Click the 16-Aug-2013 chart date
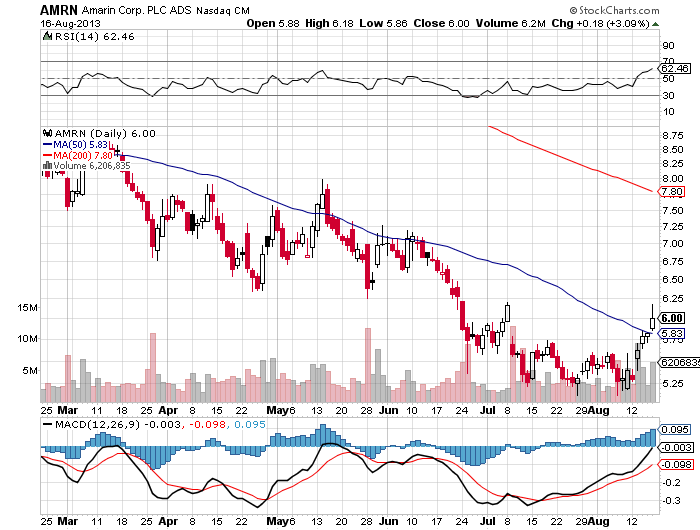The image size is (700, 530). tap(71, 24)
